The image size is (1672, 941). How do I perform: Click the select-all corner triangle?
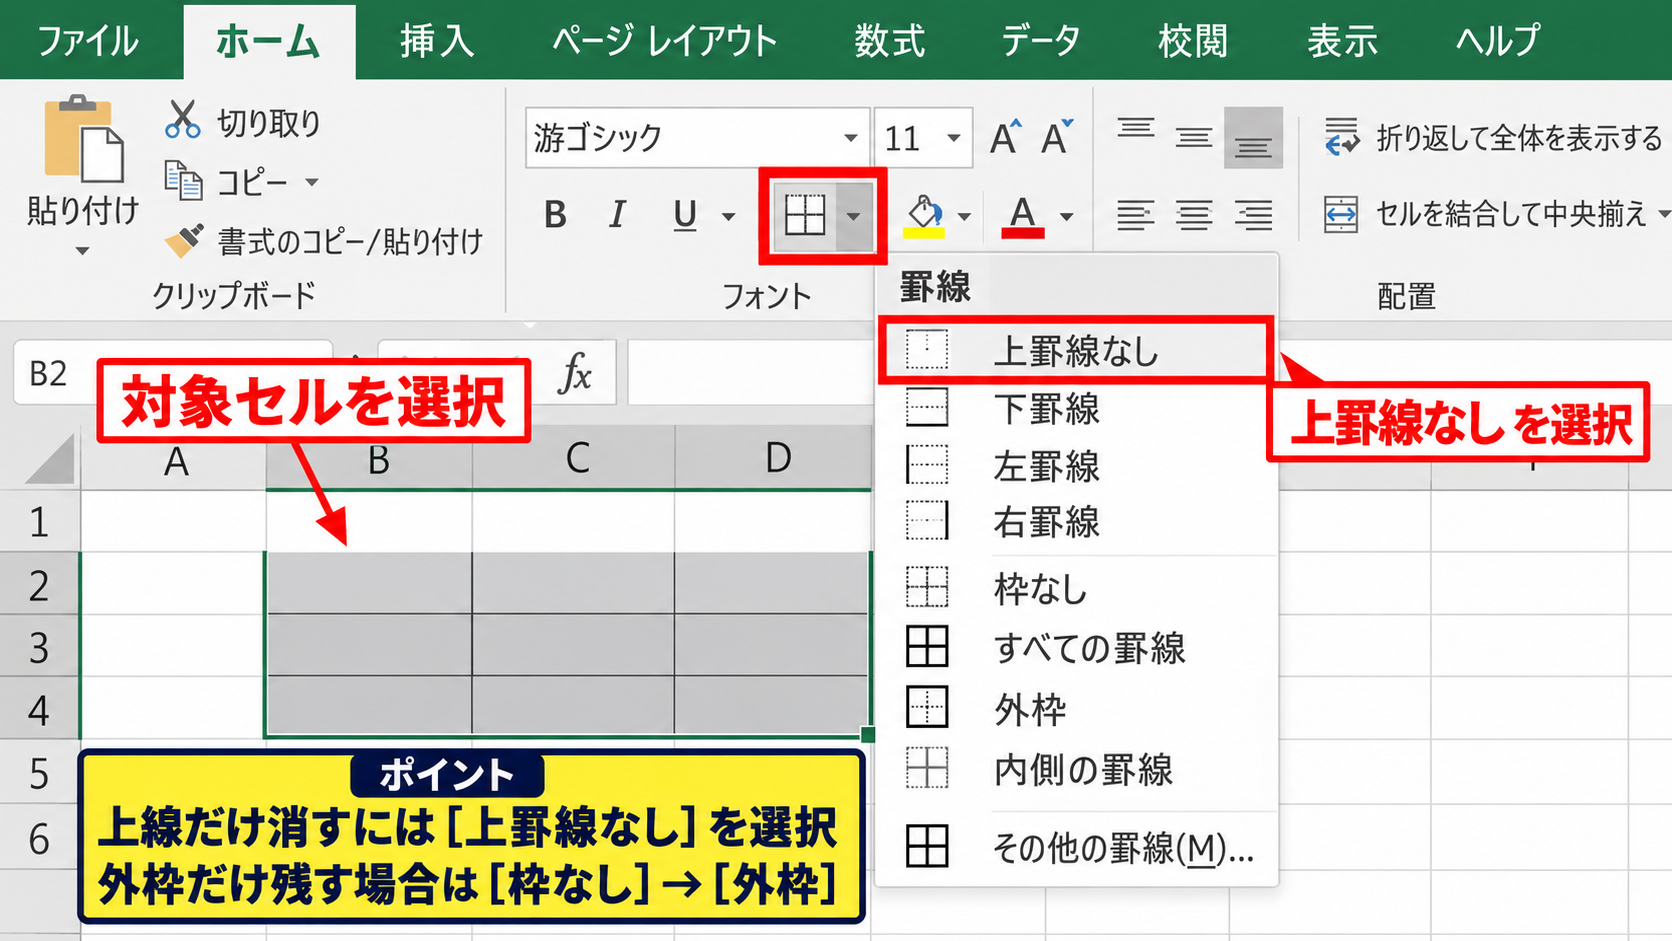click(x=50, y=459)
